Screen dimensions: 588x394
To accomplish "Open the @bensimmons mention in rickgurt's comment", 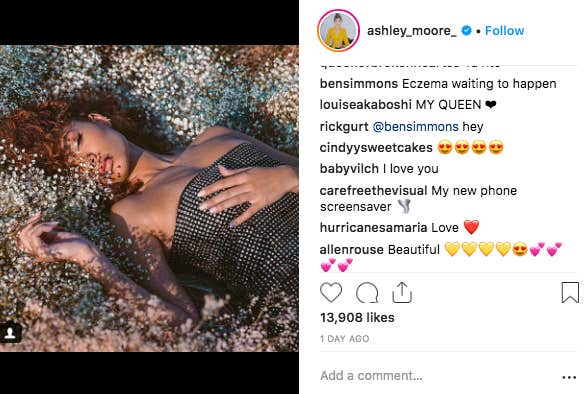I will [416, 127].
